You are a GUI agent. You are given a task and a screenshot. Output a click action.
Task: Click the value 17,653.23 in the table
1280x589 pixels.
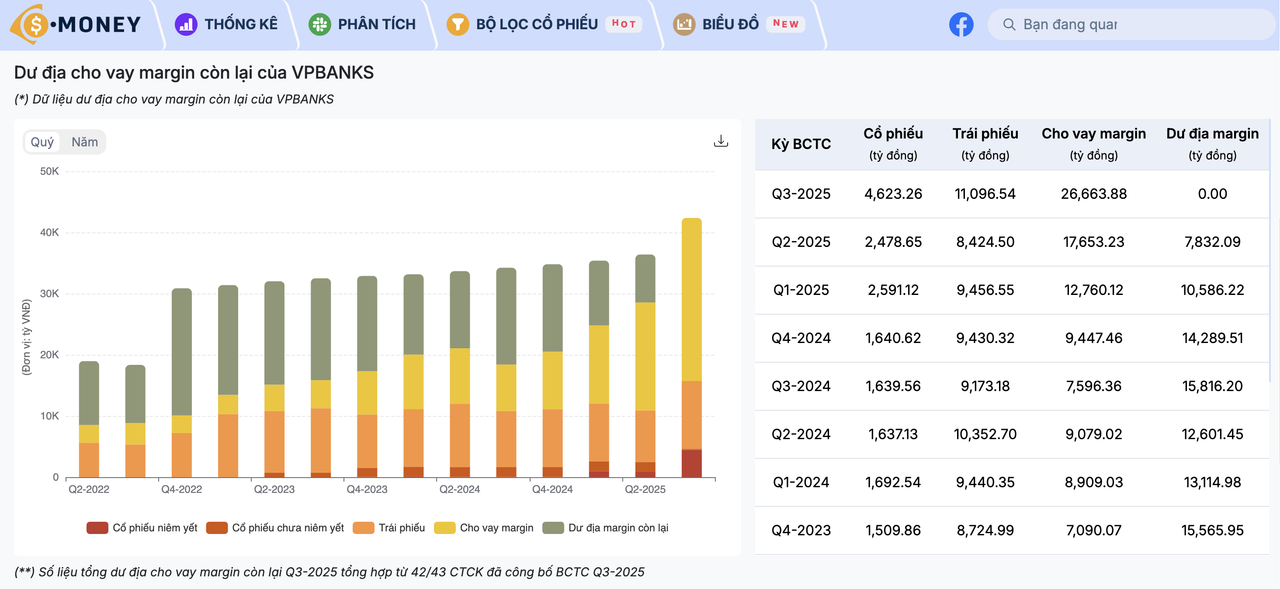(1094, 242)
